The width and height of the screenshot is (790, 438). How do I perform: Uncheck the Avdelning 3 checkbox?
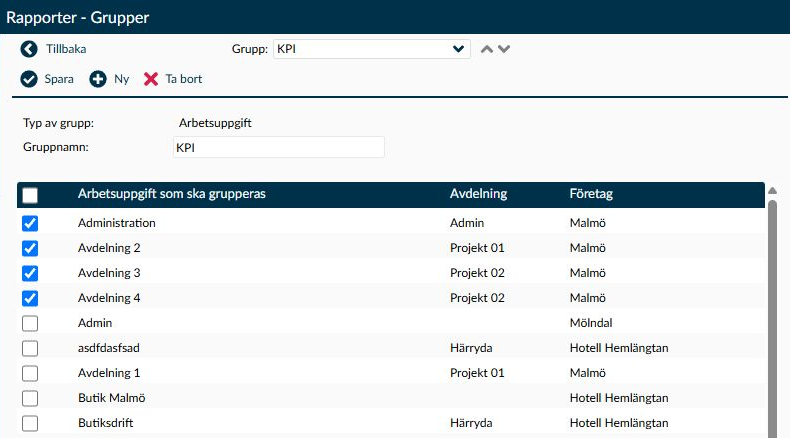click(x=30, y=273)
